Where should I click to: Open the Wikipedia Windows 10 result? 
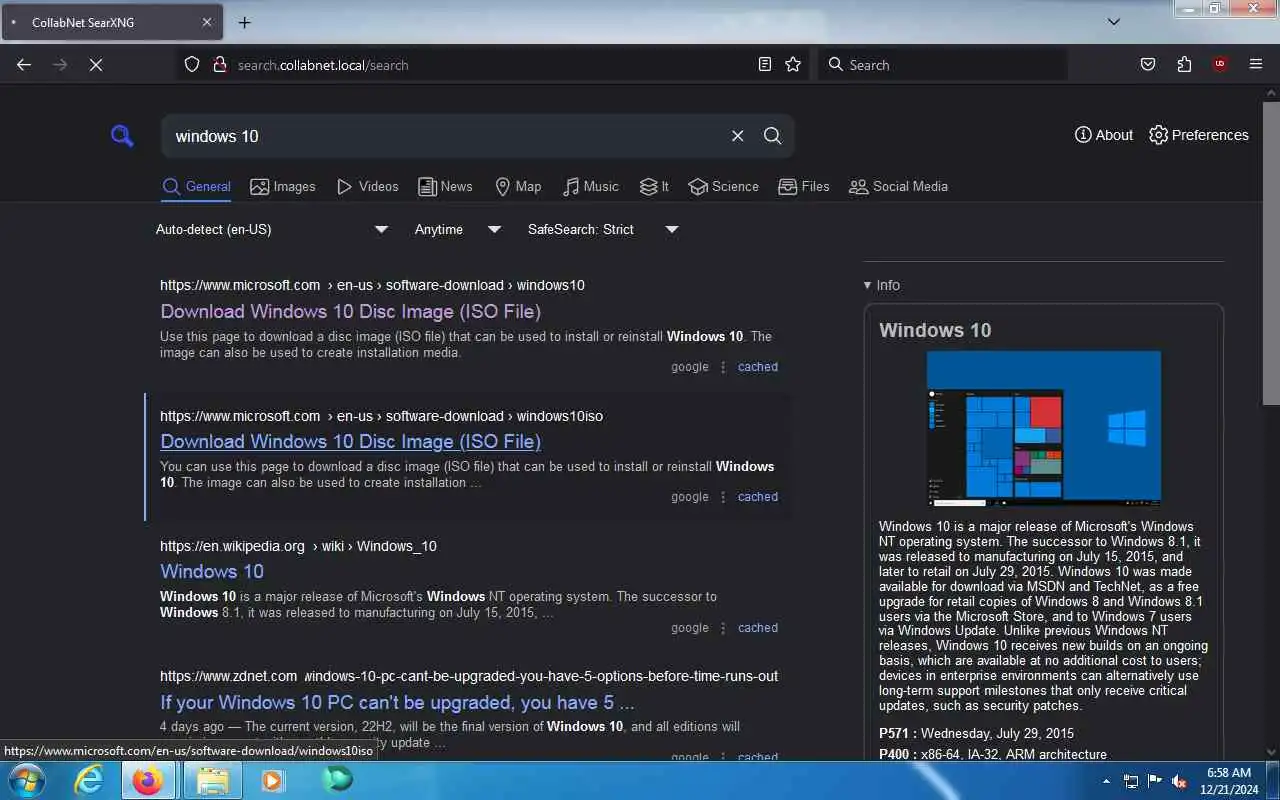click(x=212, y=571)
